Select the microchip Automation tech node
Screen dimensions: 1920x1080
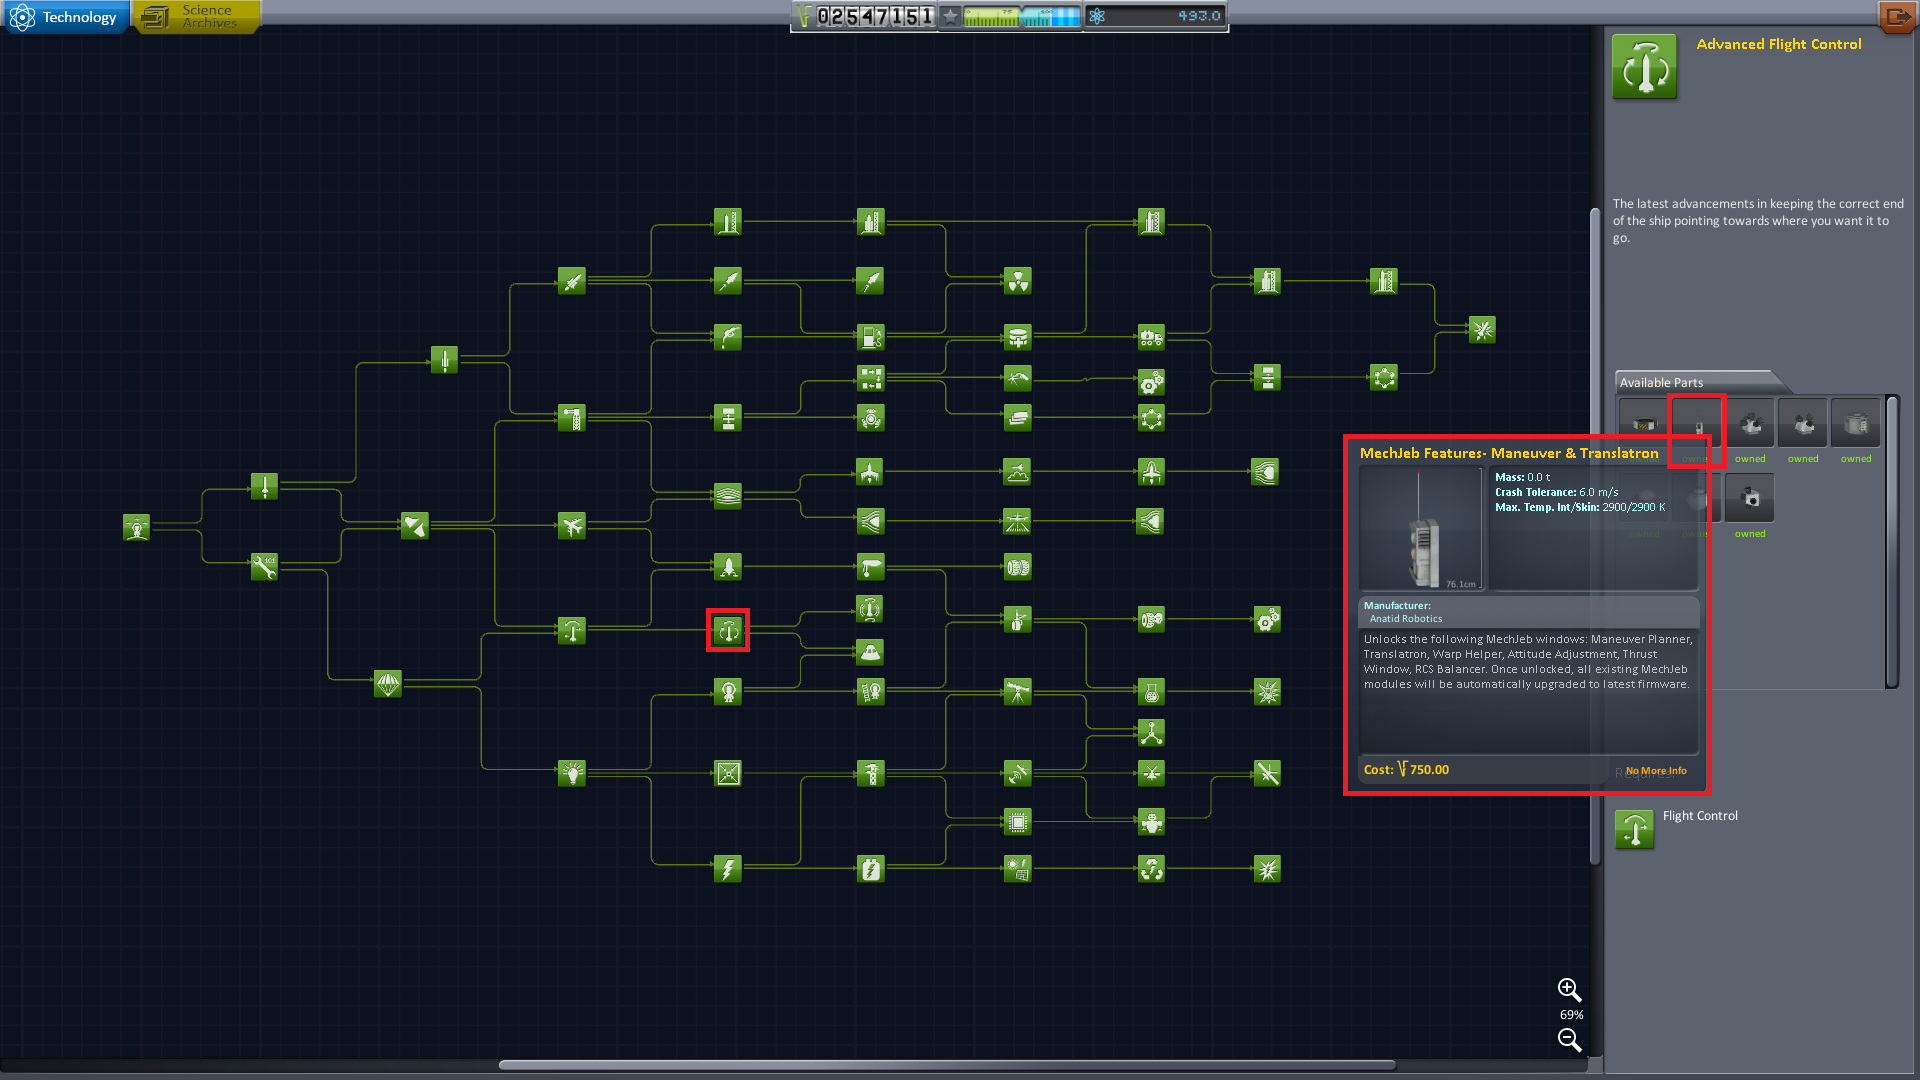[1018, 822]
